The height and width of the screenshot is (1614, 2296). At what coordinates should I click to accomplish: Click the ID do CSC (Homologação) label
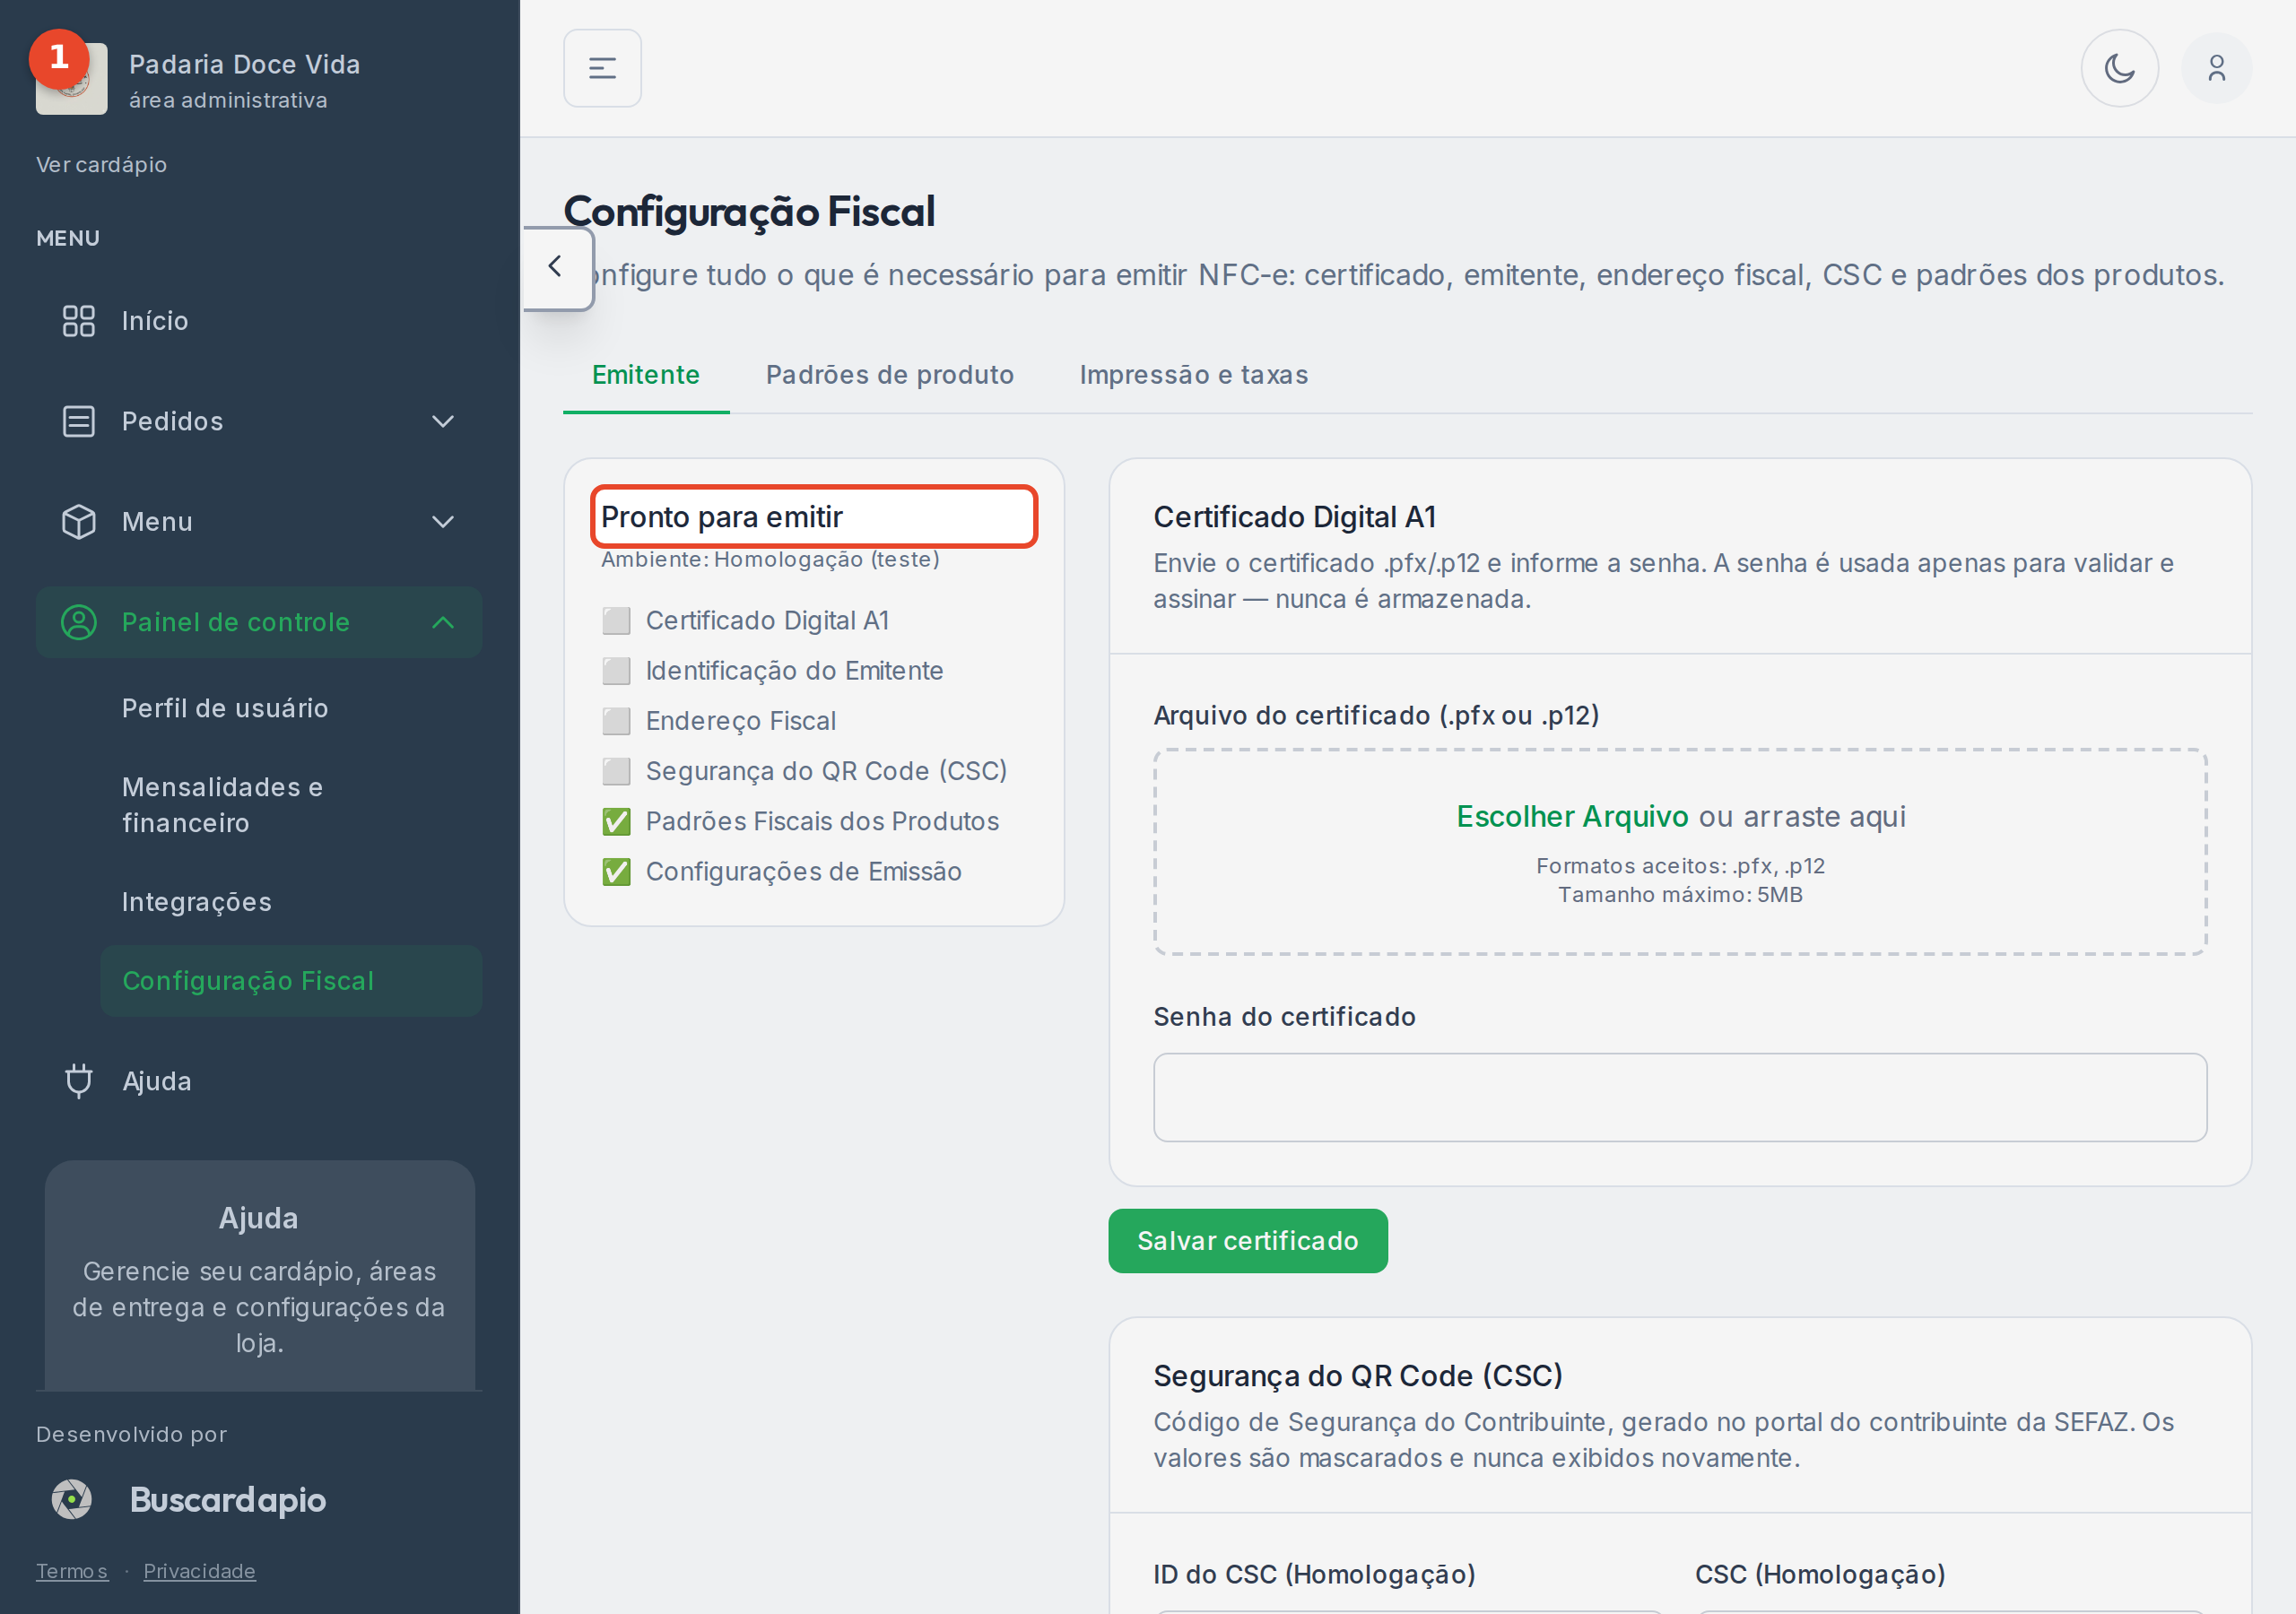tap(1314, 1574)
